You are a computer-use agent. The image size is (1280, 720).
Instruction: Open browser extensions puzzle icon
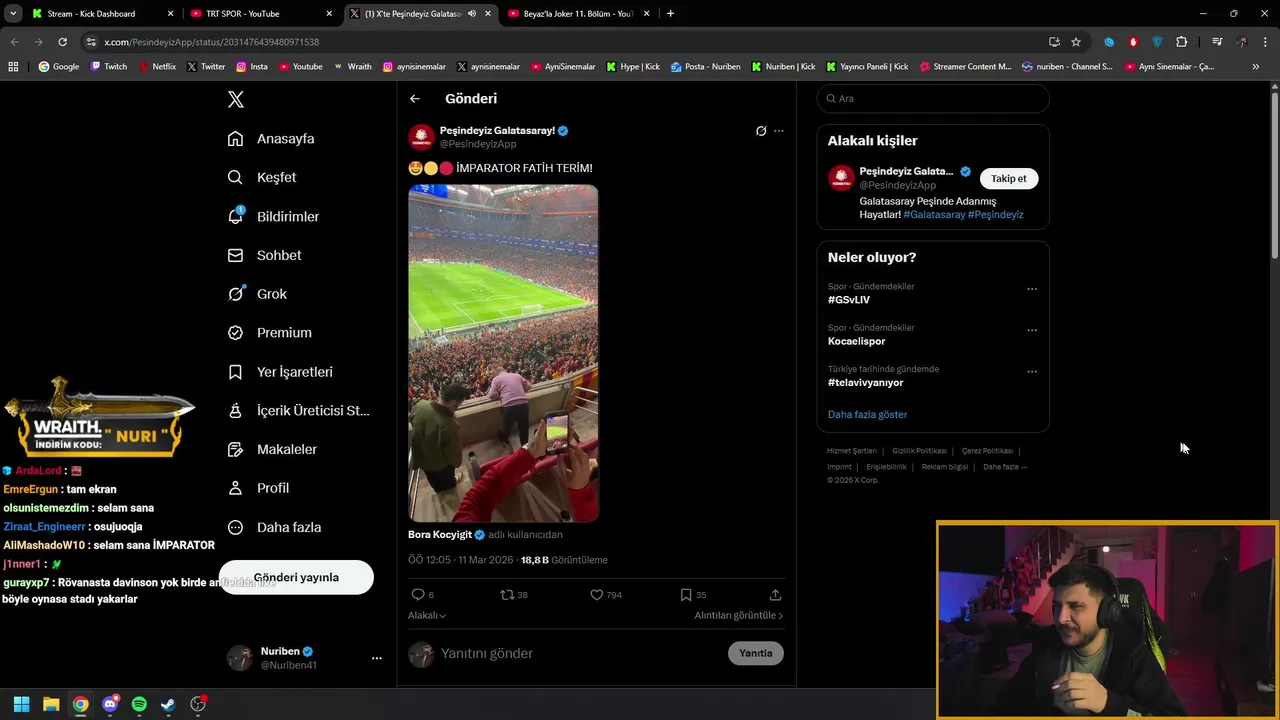(x=1182, y=42)
